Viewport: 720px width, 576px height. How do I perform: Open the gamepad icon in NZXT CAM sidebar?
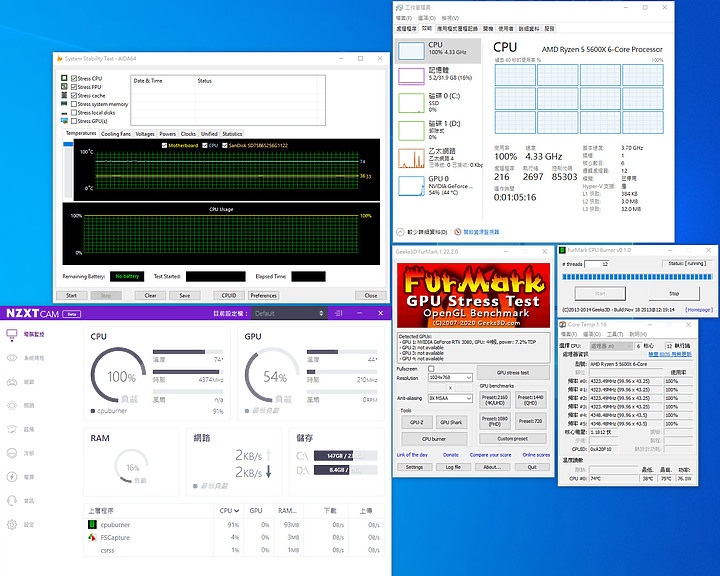[x=12, y=382]
